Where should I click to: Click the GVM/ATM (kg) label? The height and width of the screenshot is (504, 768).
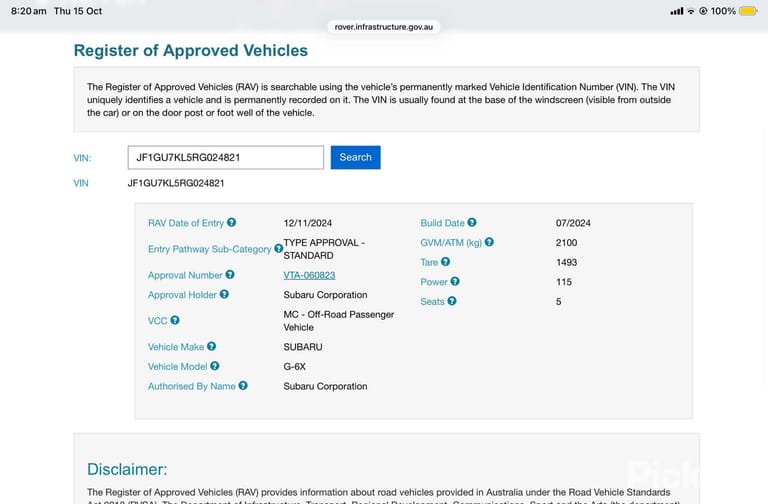[x=451, y=242]
